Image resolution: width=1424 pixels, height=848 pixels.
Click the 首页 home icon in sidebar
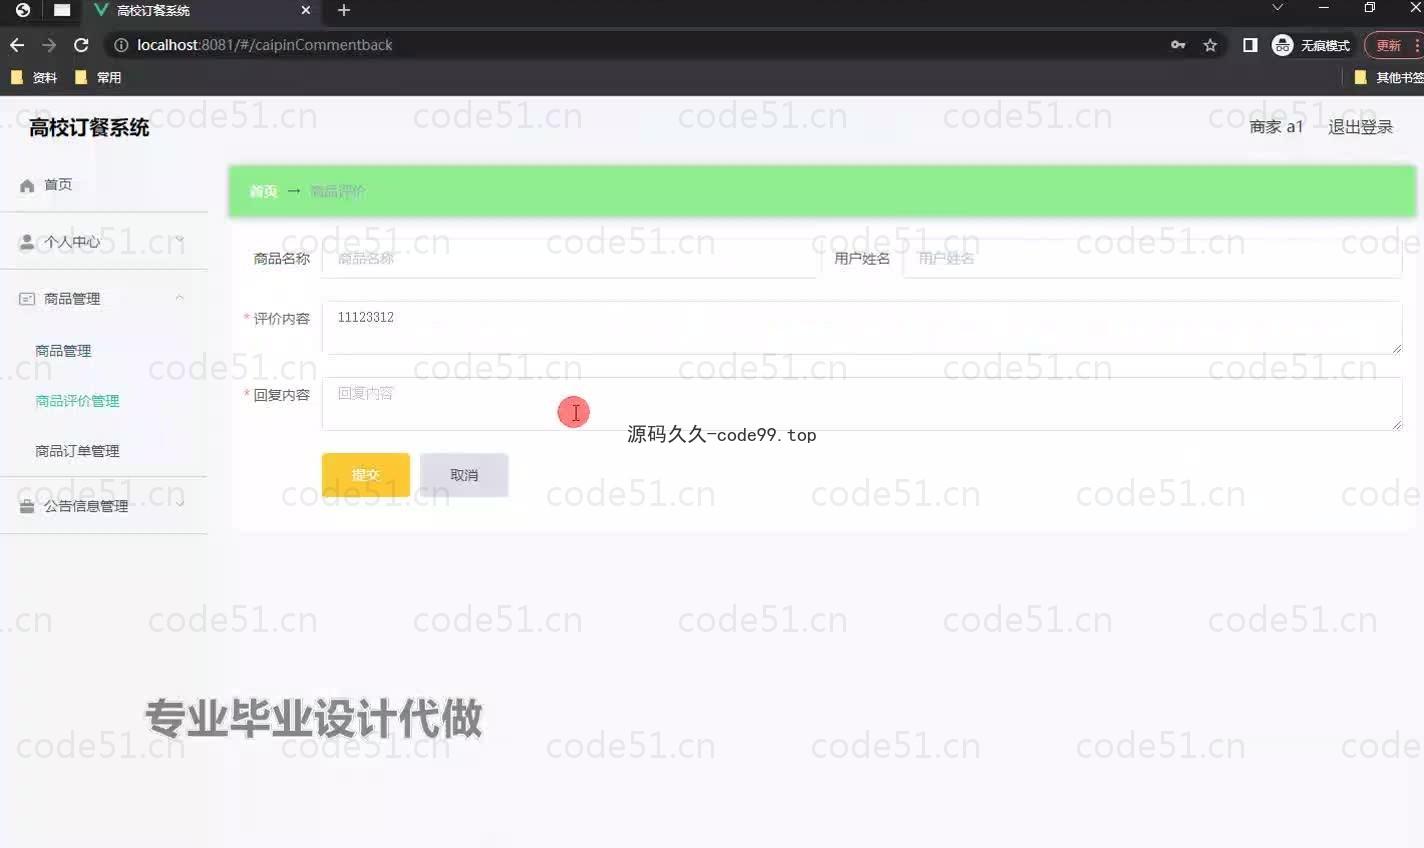click(27, 185)
